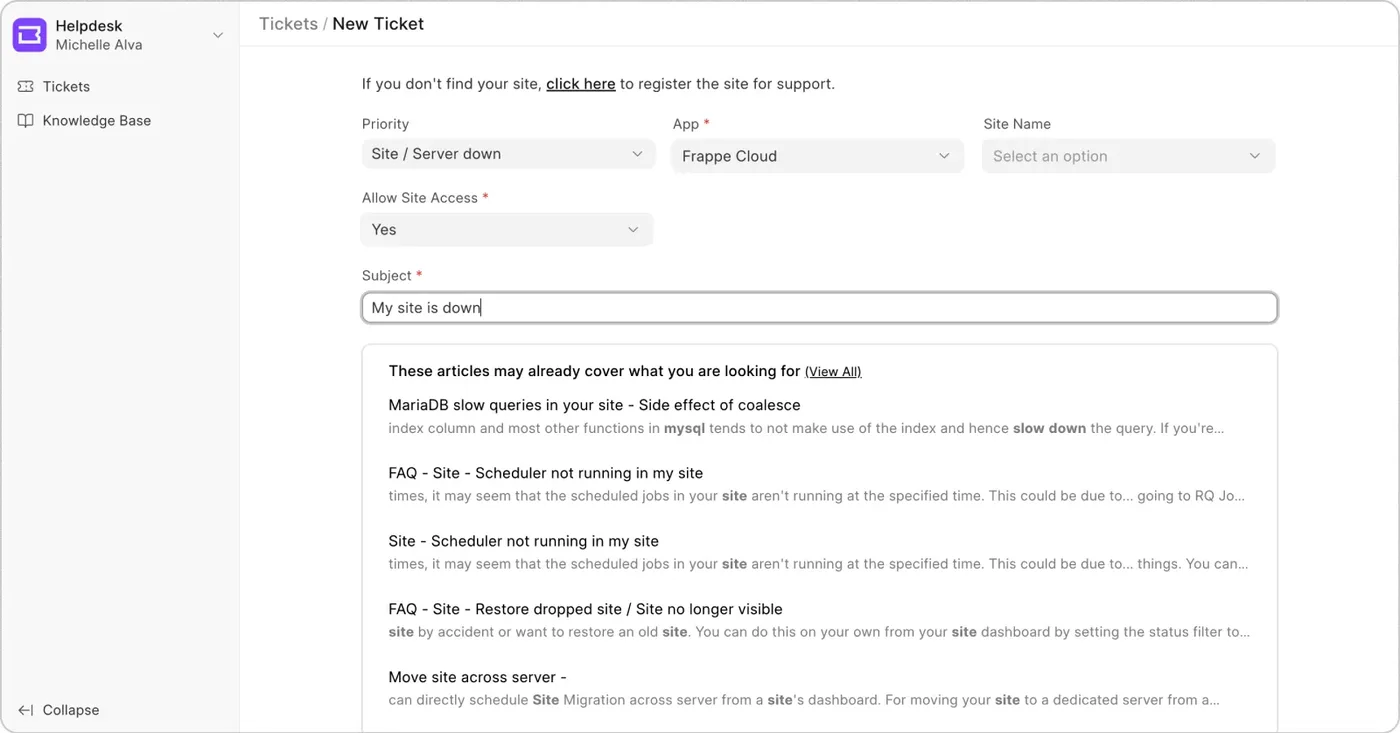Open the App dropdown showing Frappe Cloud
This screenshot has width=1400, height=733.
pyautogui.click(x=817, y=156)
